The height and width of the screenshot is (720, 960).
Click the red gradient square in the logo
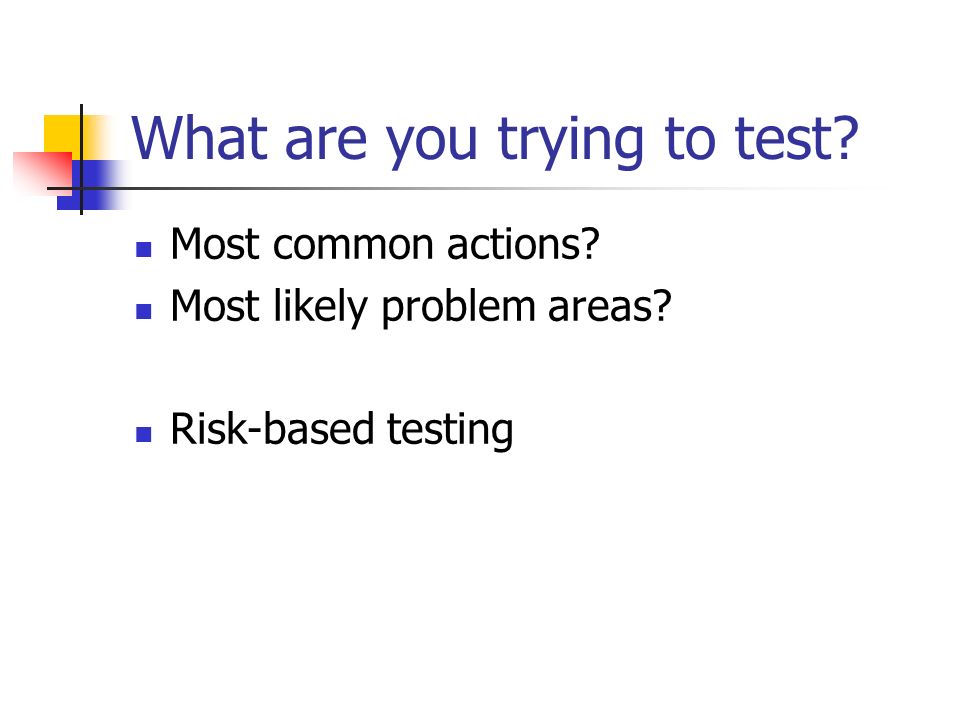click(42, 173)
